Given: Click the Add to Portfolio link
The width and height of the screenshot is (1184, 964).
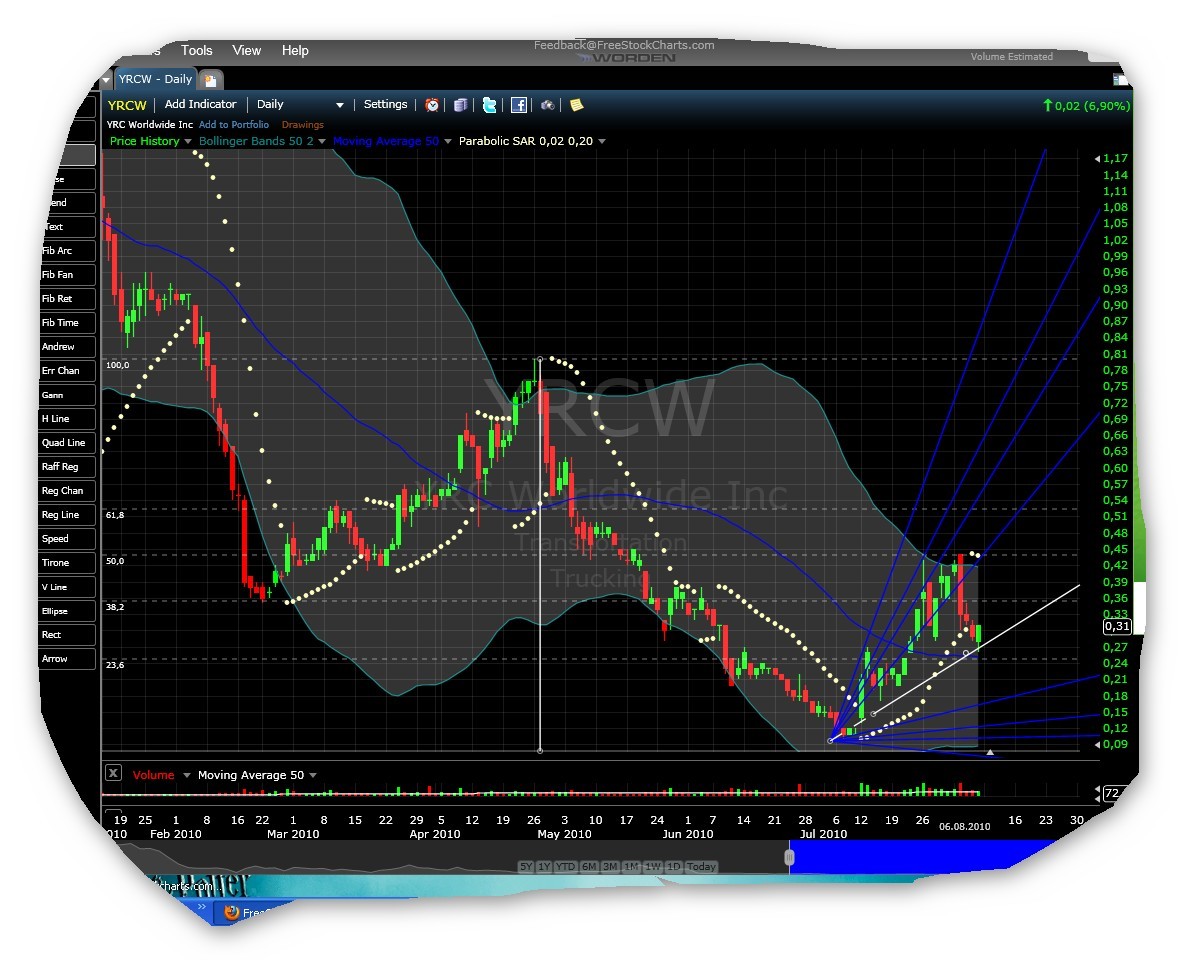Looking at the screenshot, I should pyautogui.click(x=234, y=125).
